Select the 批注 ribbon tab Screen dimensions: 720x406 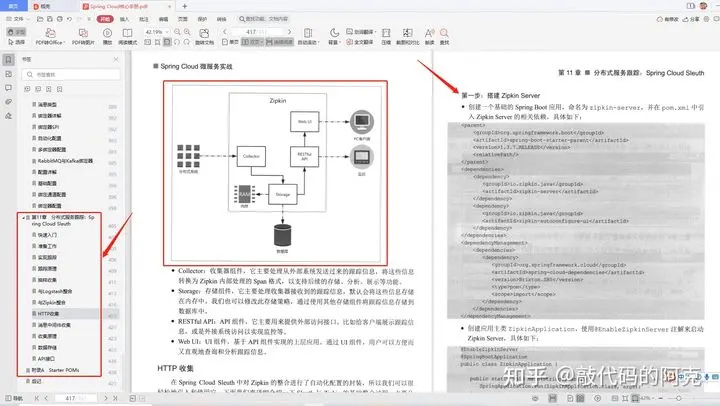(144, 19)
